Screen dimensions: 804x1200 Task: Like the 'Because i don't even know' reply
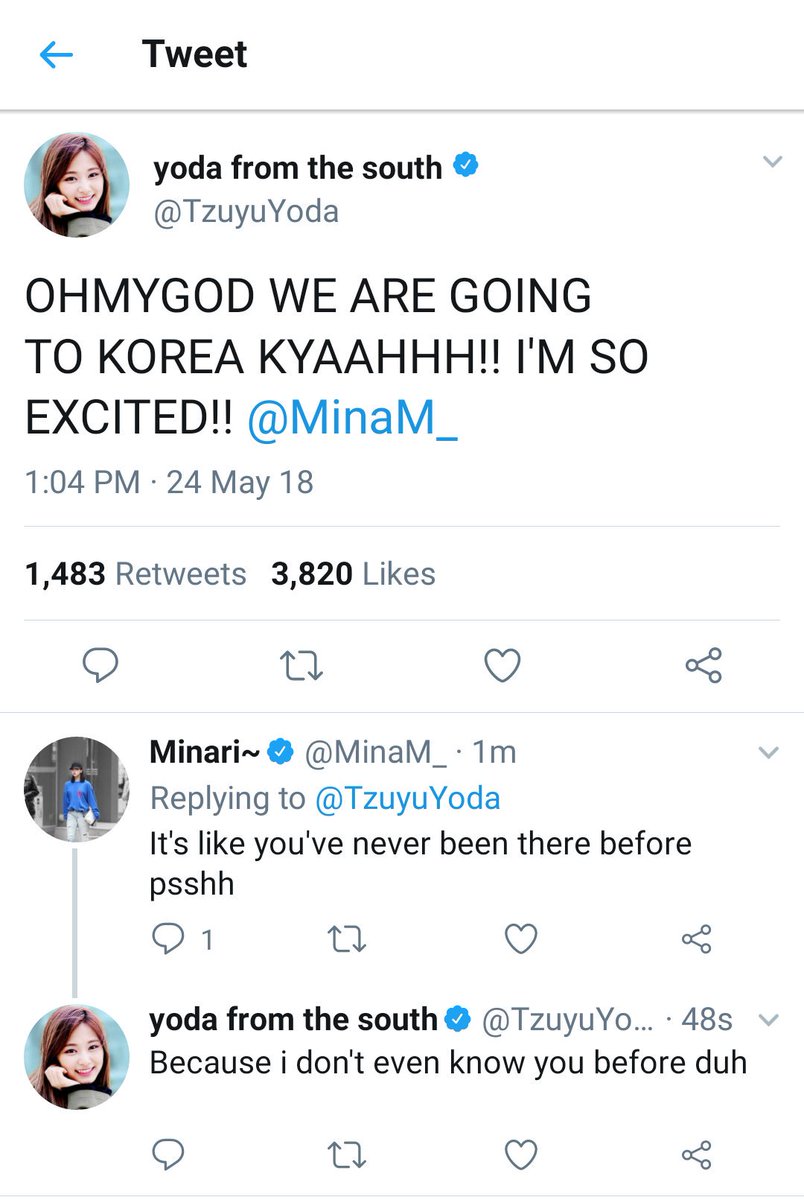click(520, 1155)
